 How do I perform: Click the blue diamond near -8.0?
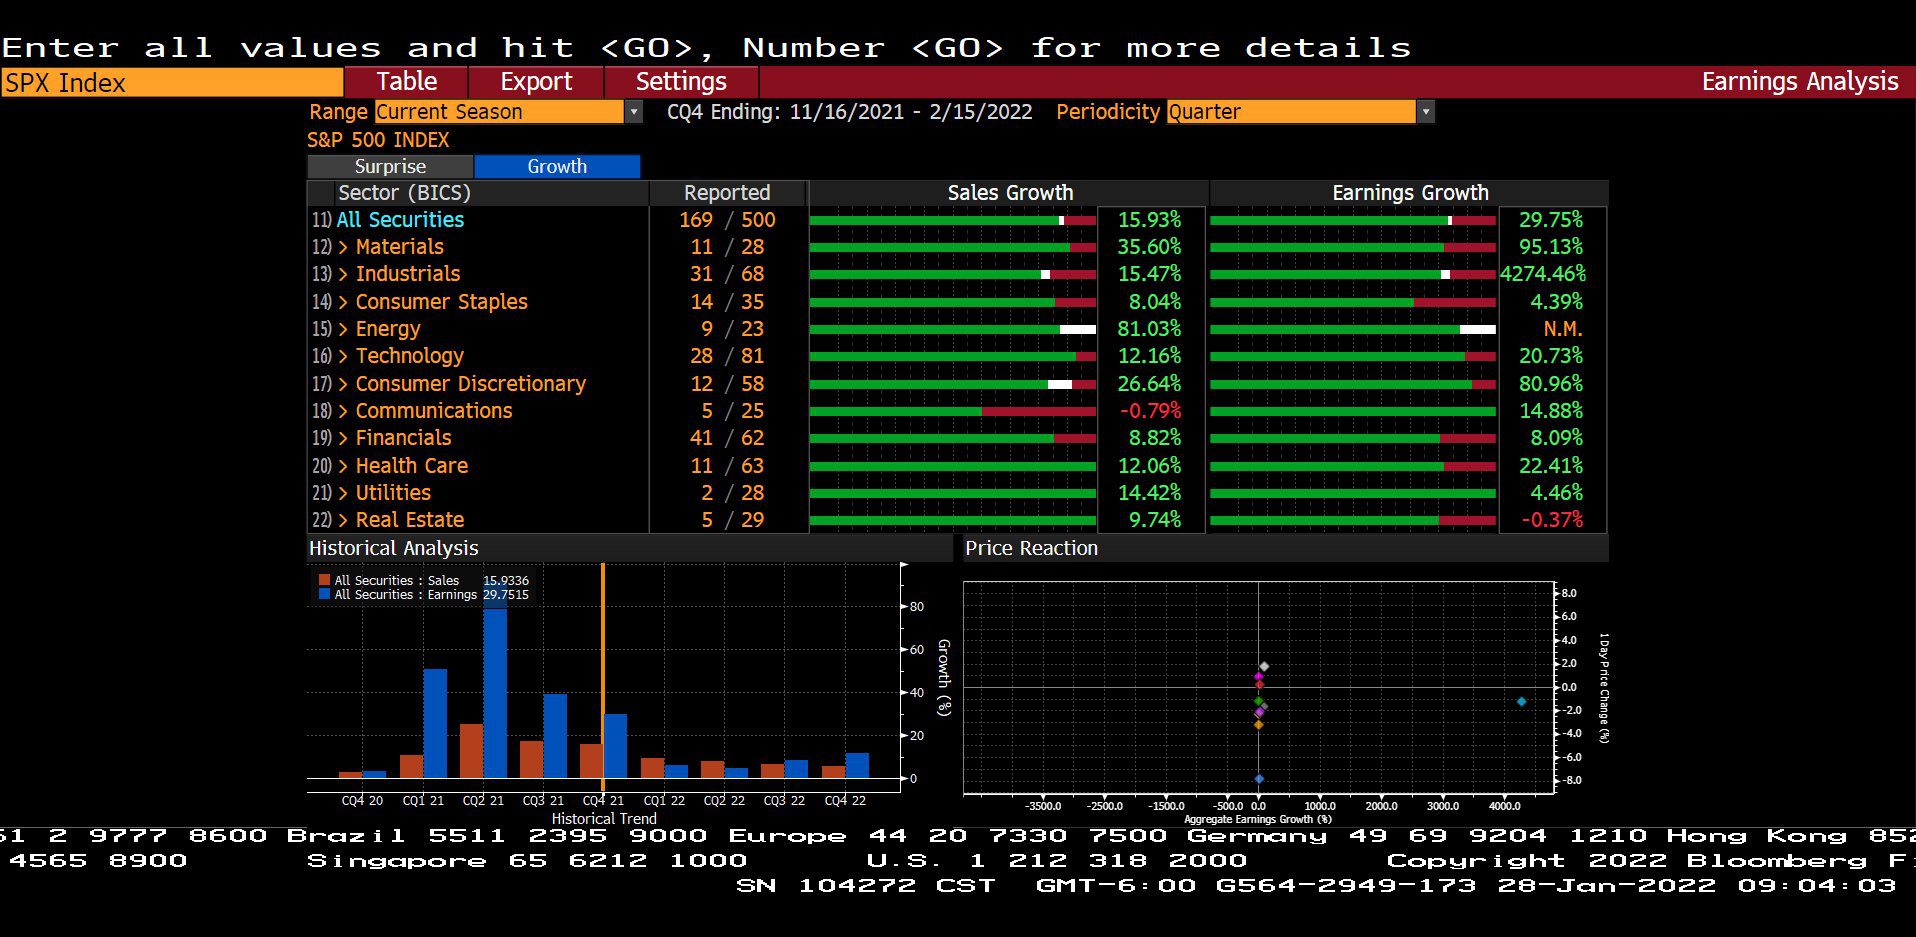pos(1259,778)
